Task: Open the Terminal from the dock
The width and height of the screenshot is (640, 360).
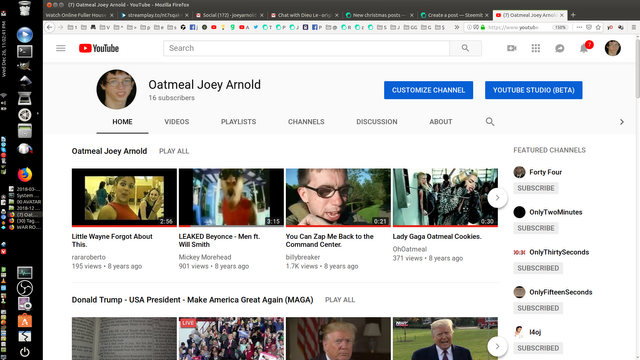Action: [24, 51]
